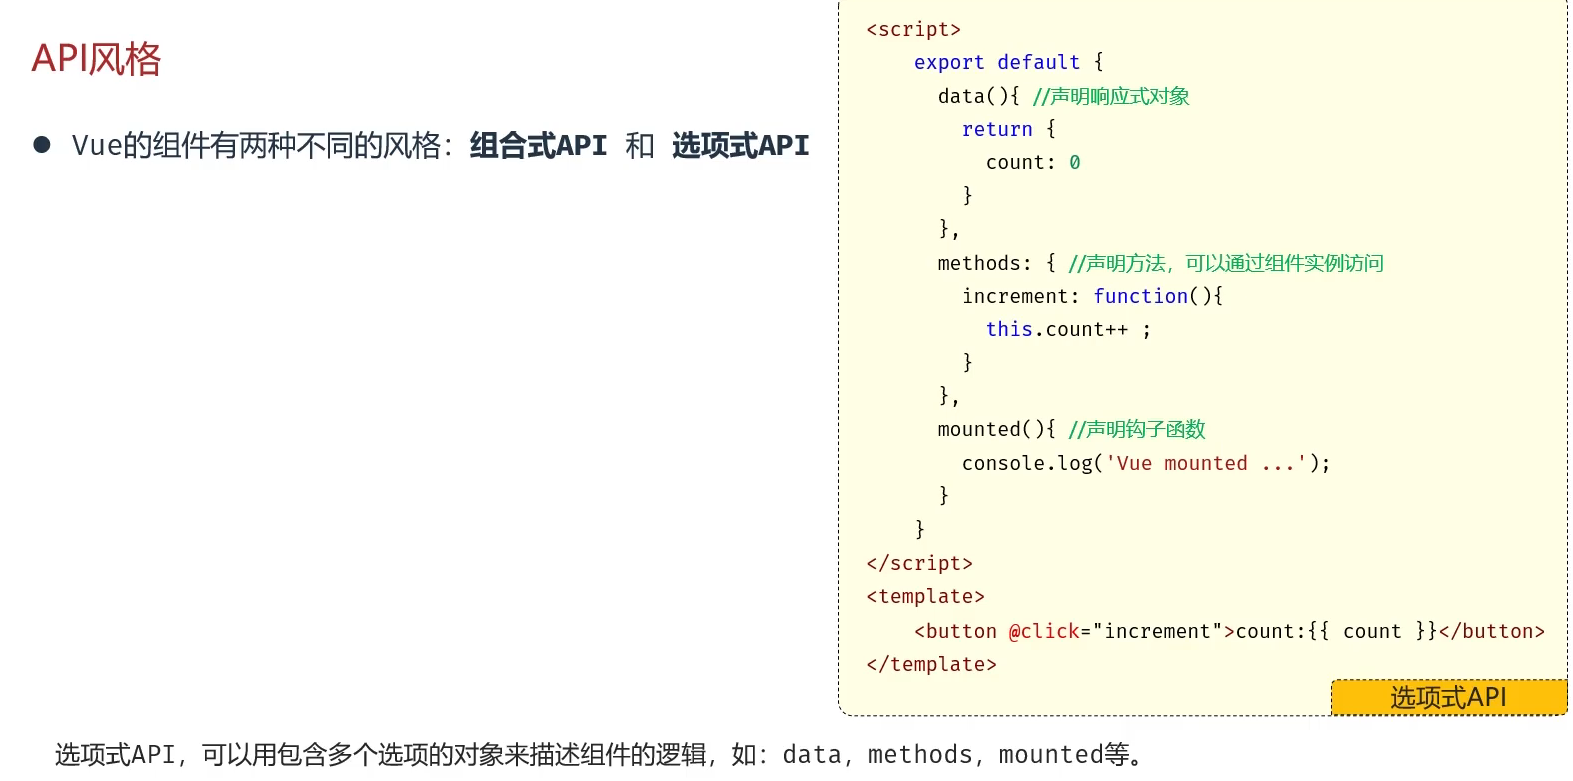Click the 'export default {' code line
The width and height of the screenshot is (1573, 781).
[1008, 62]
